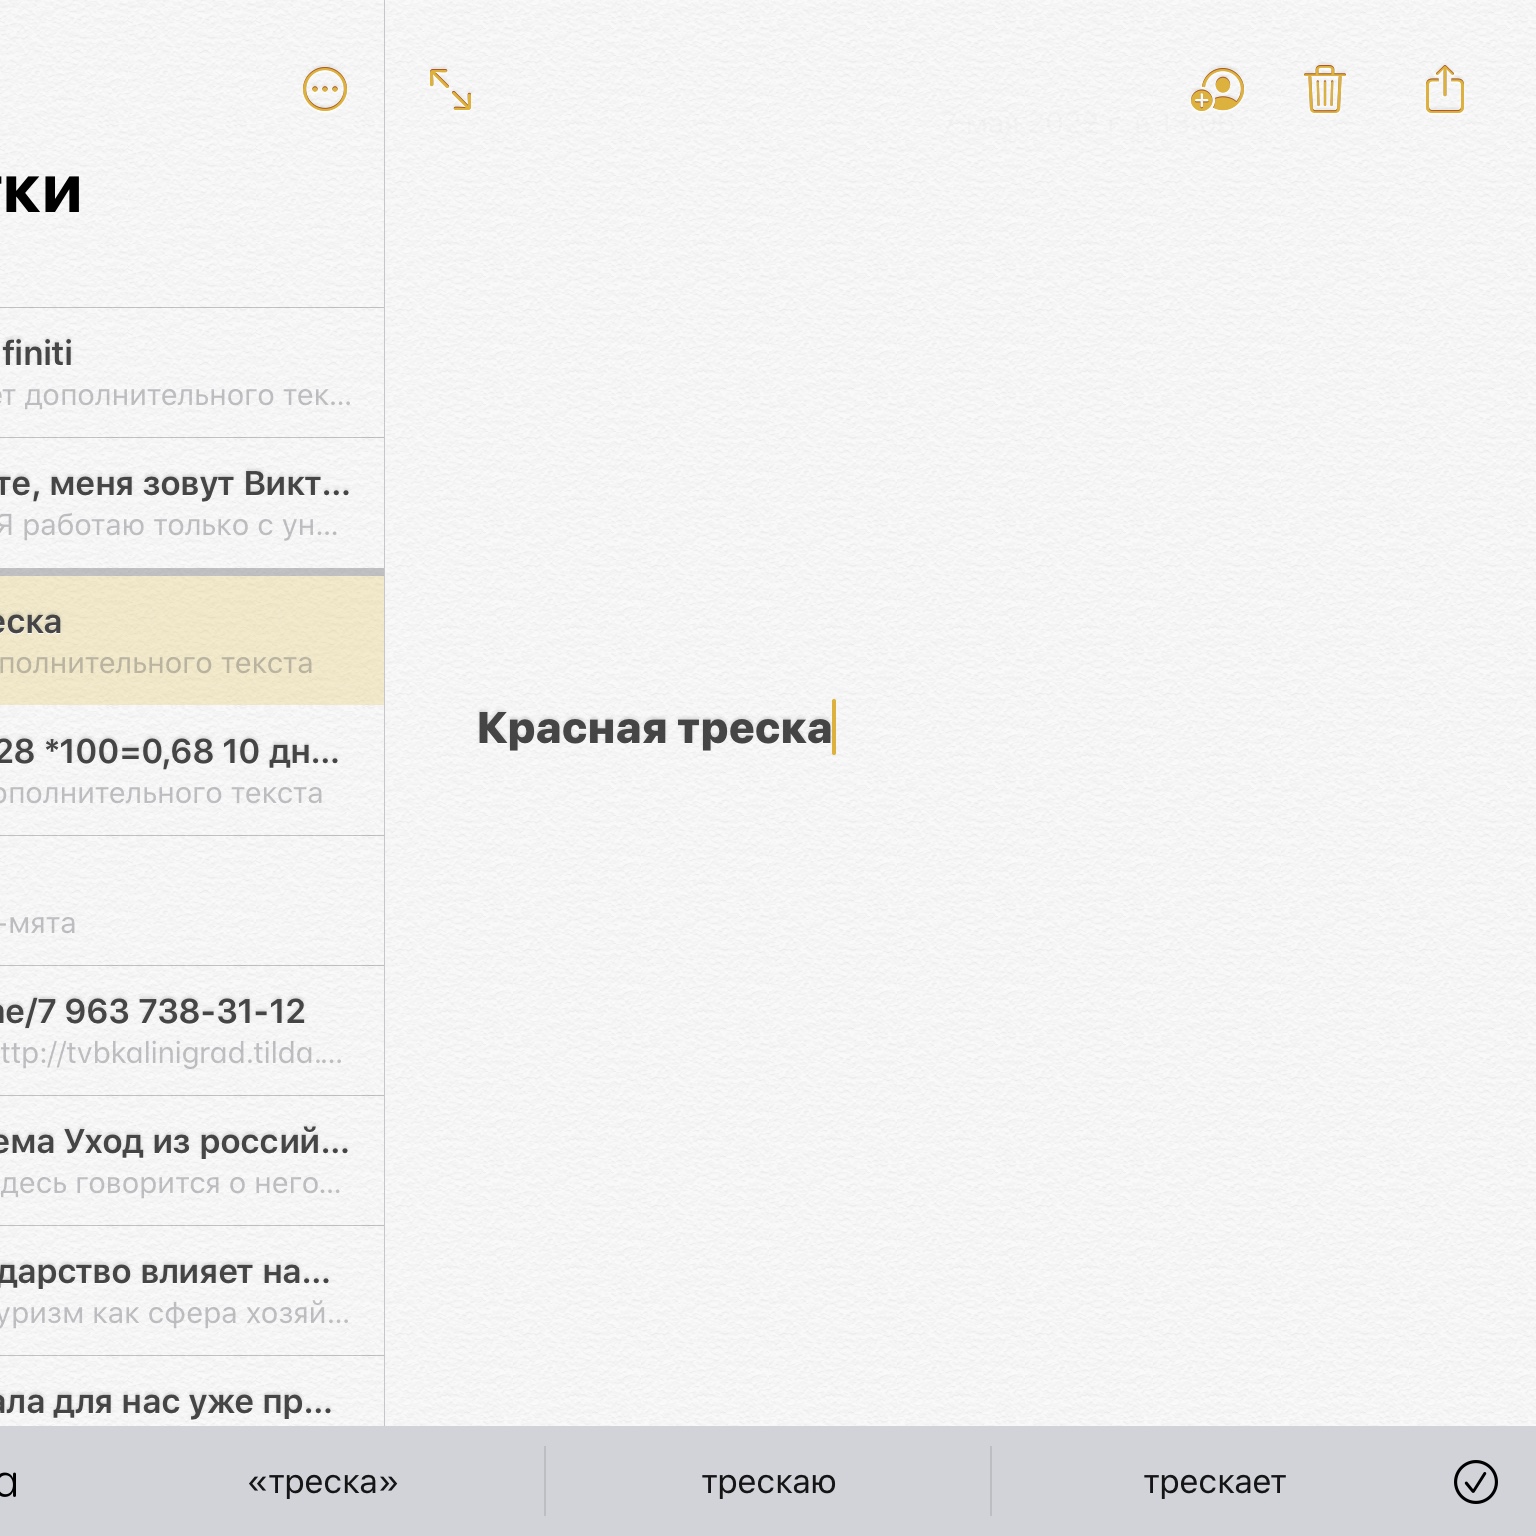Open the share sheet icon
The width and height of the screenshot is (1536, 1536).
(1444, 90)
